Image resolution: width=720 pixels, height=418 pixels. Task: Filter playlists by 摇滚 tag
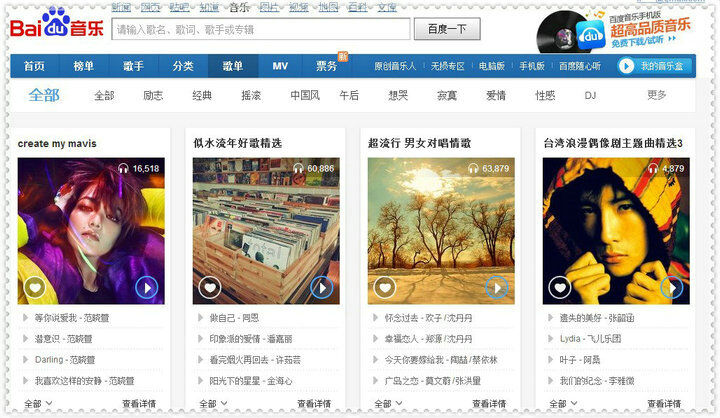click(251, 96)
